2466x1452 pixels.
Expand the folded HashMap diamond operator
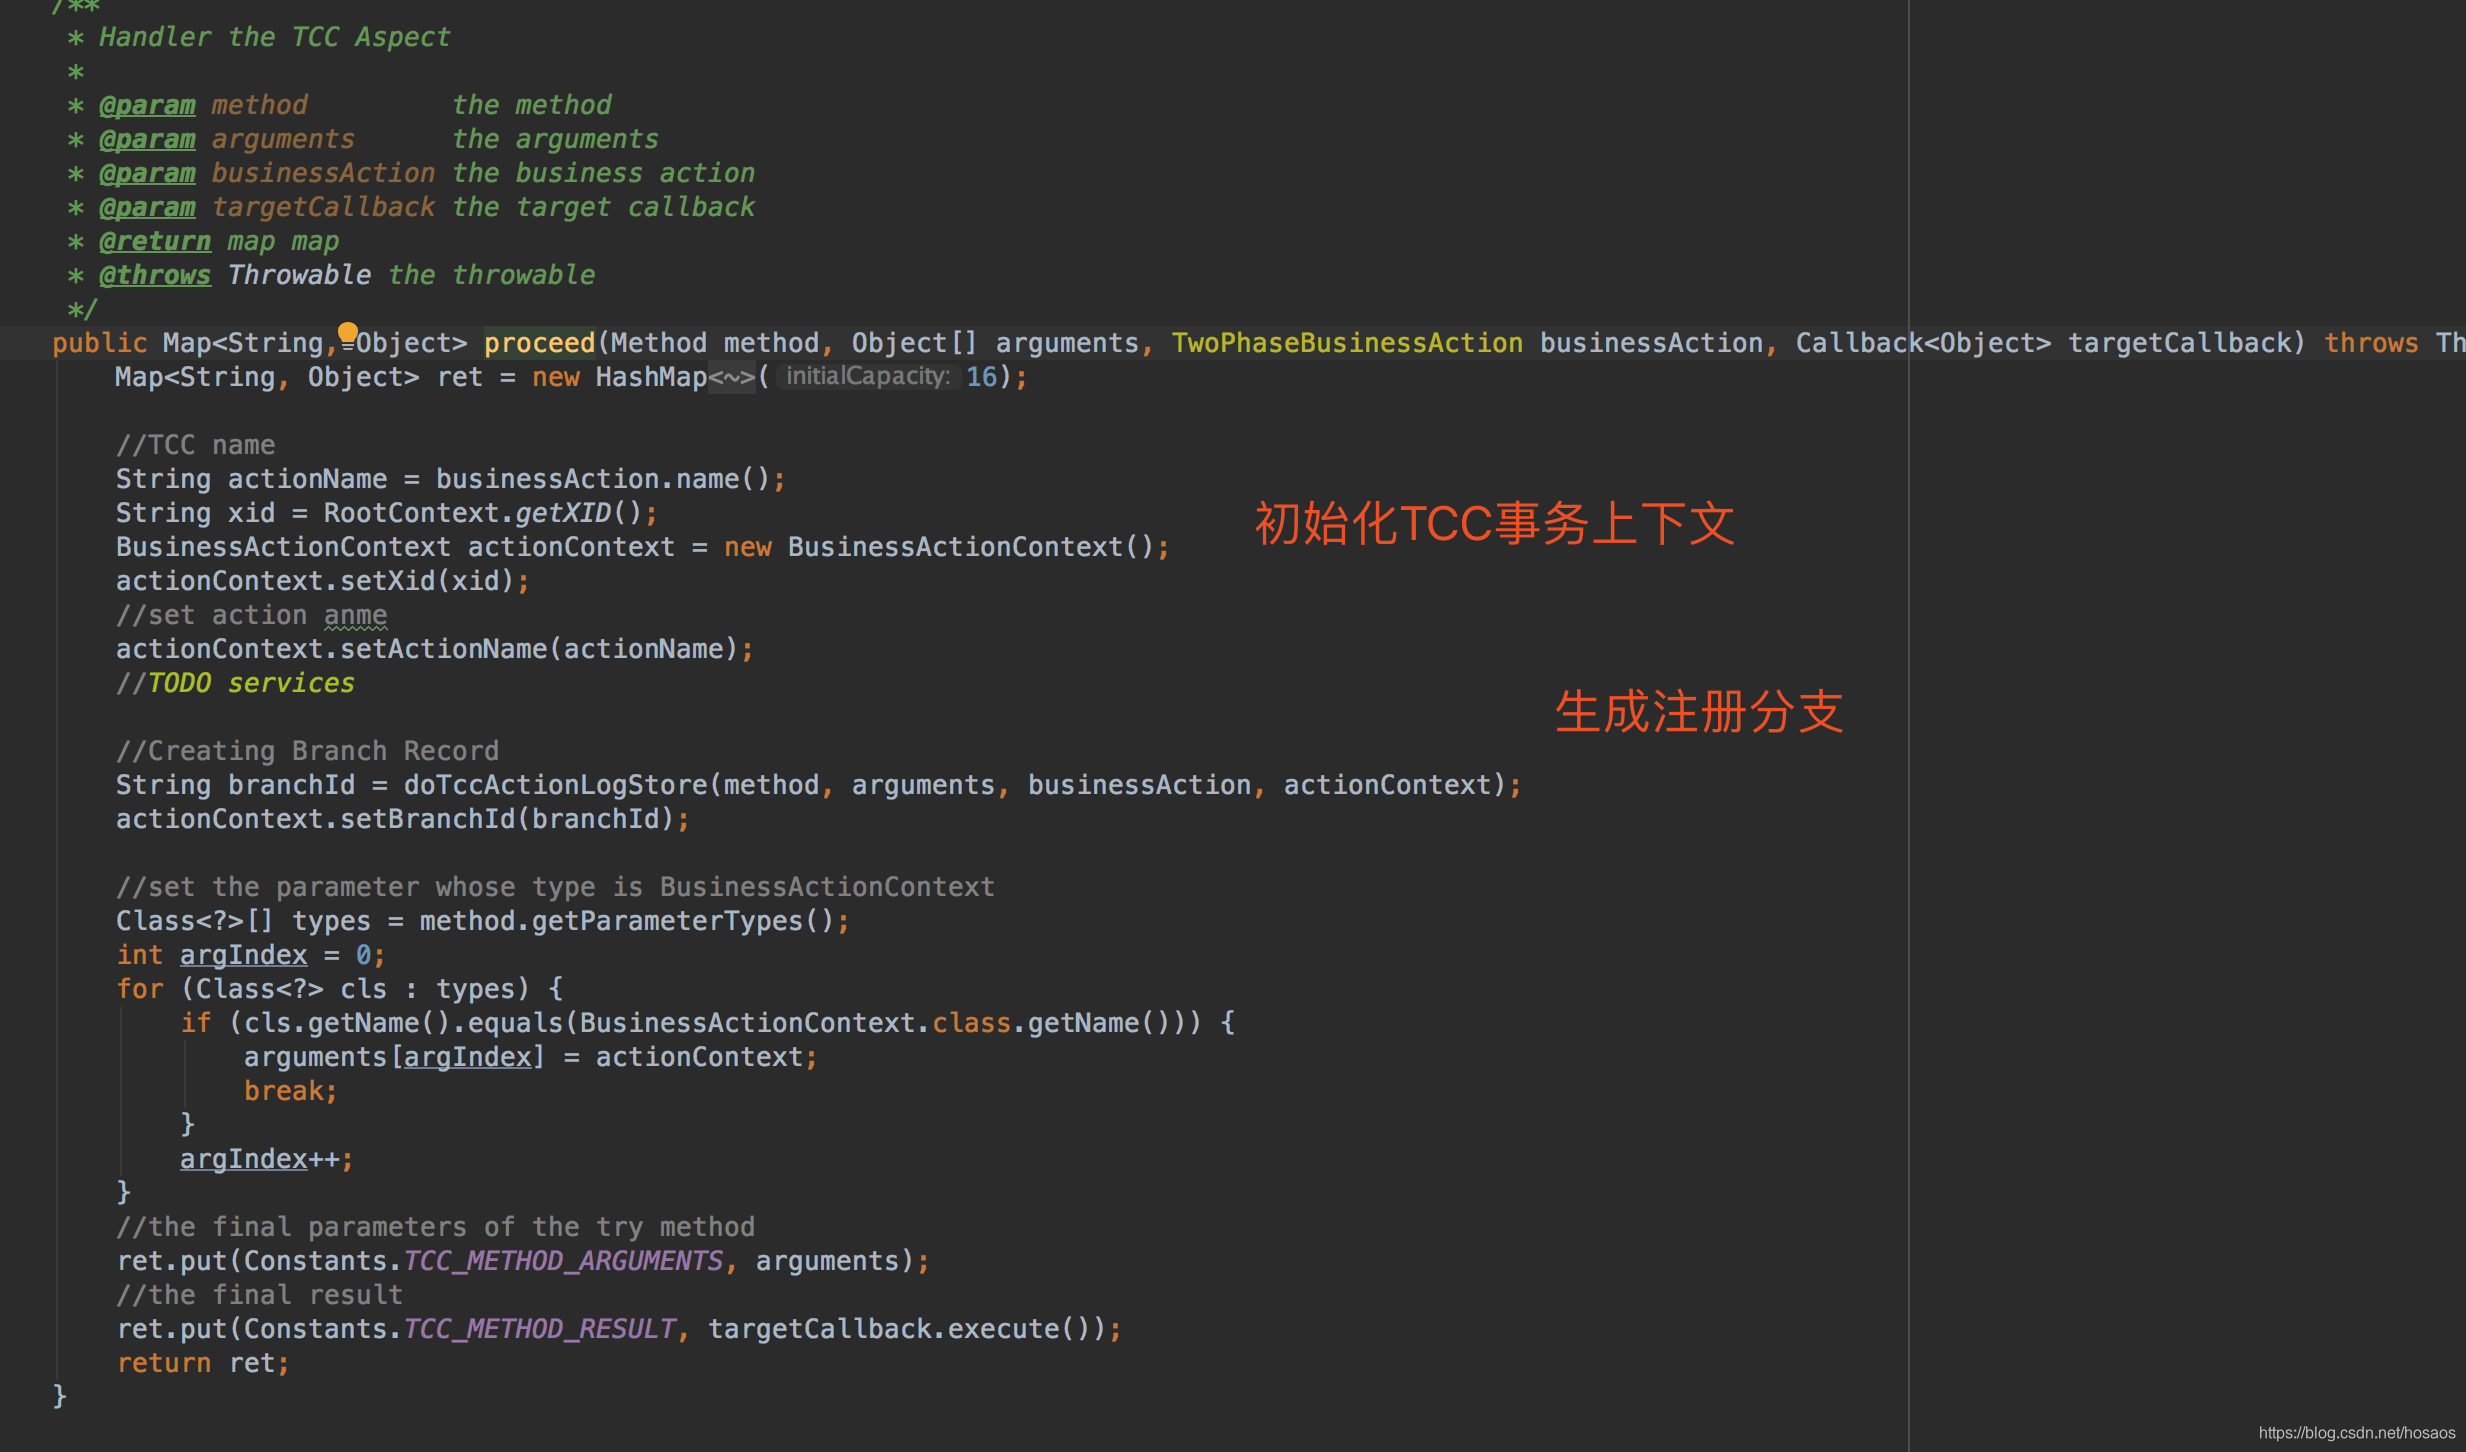732,377
